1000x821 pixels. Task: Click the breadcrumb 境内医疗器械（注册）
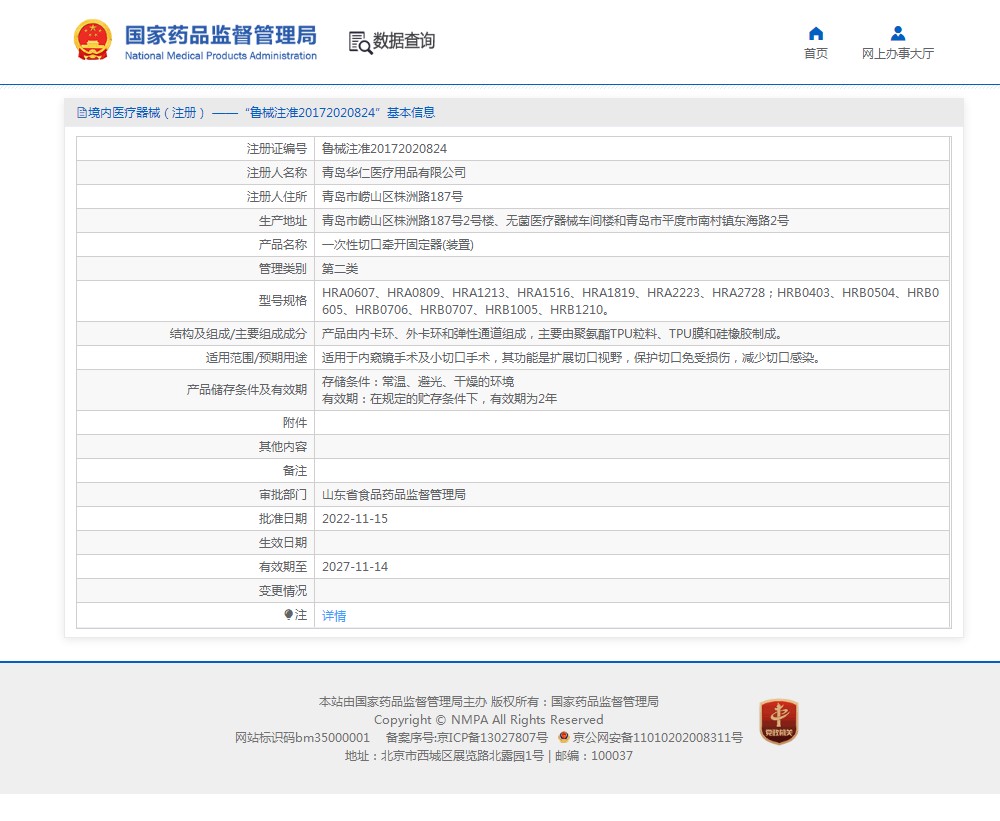147,113
